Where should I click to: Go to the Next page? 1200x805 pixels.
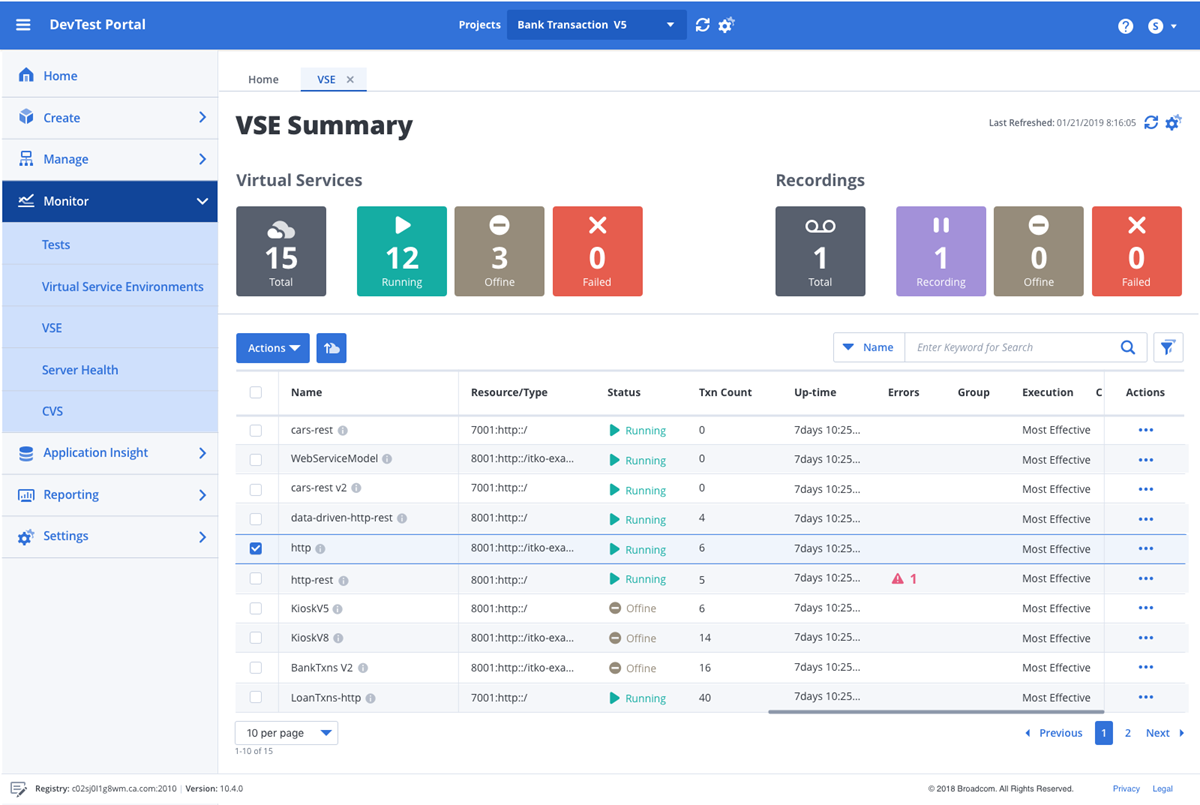click(x=1165, y=733)
